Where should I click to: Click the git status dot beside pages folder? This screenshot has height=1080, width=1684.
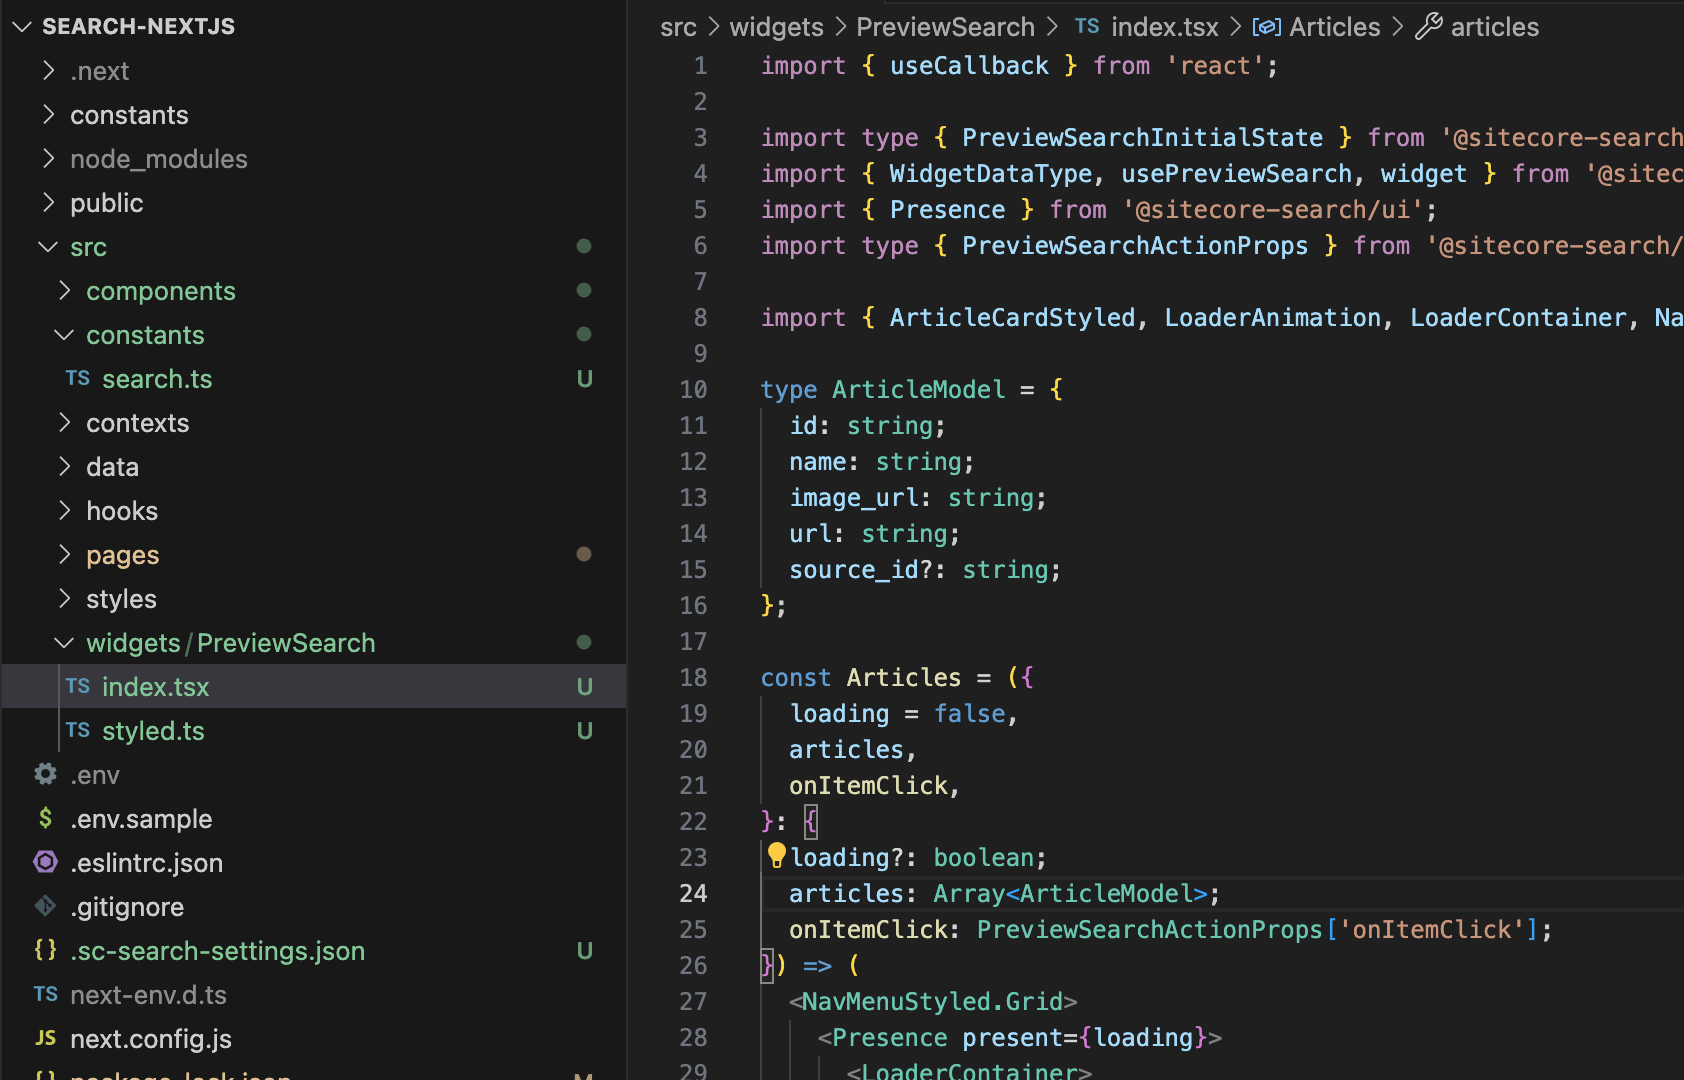pyautogui.click(x=584, y=554)
